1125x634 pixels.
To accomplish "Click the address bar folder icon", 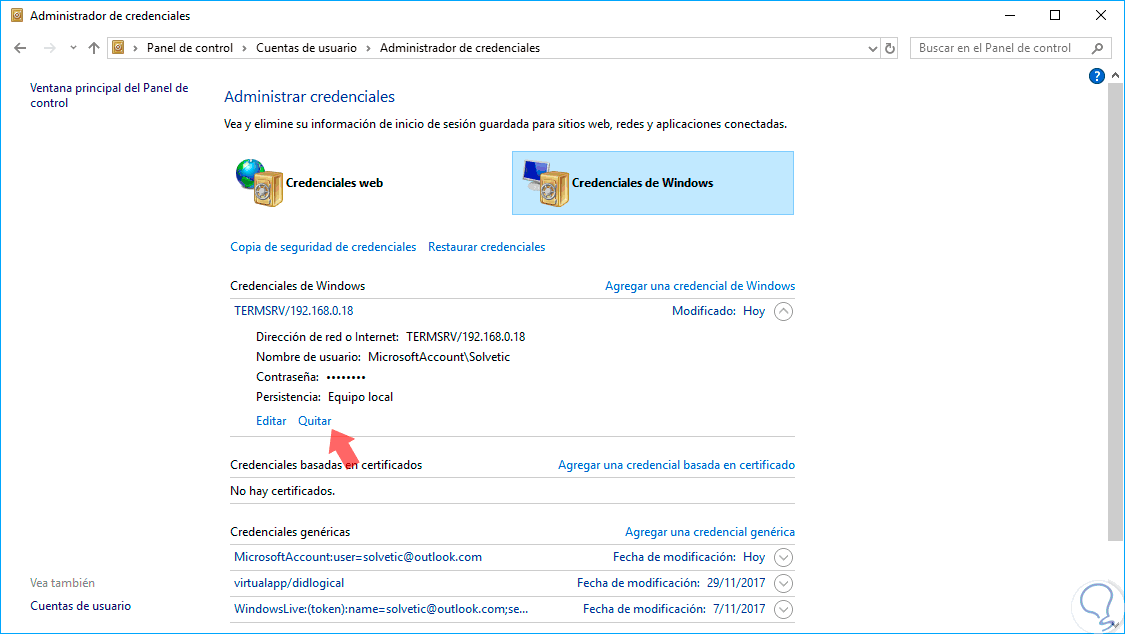I will [118, 47].
